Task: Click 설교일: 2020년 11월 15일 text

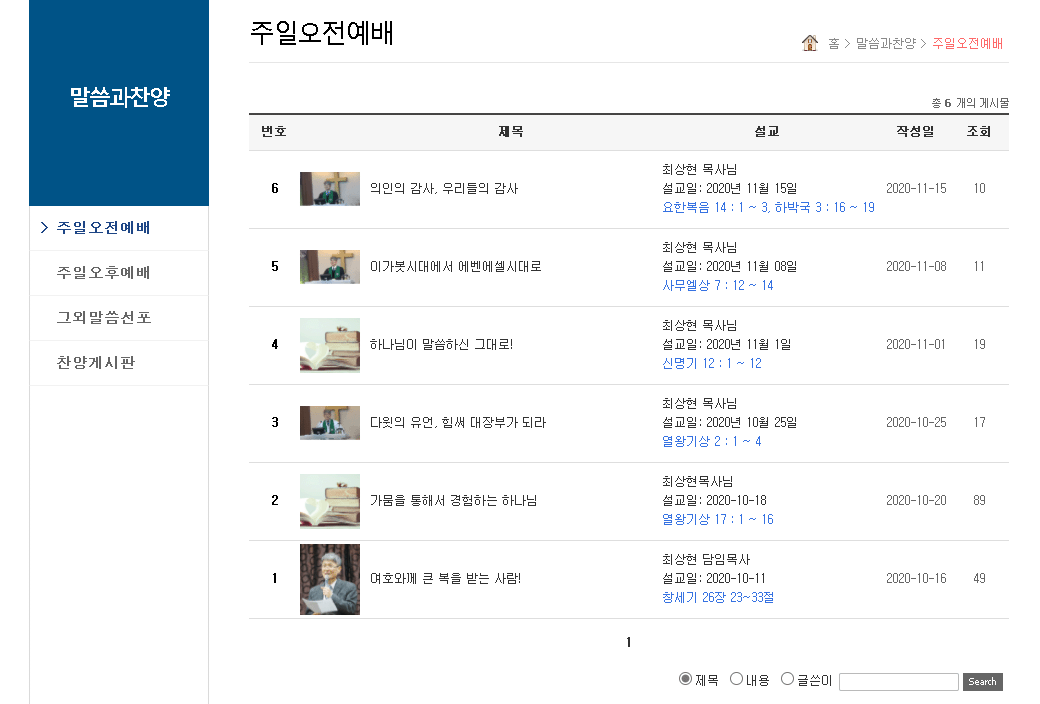Action: coord(730,188)
